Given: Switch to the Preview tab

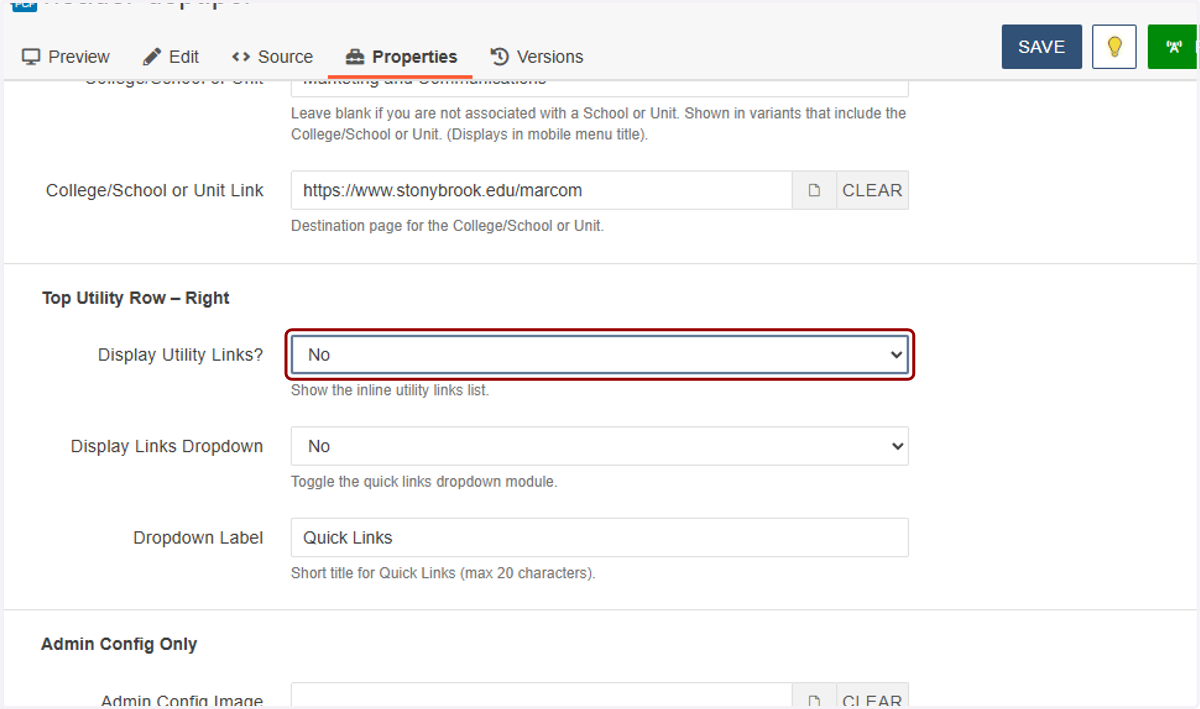Looking at the screenshot, I should pyautogui.click(x=66, y=57).
